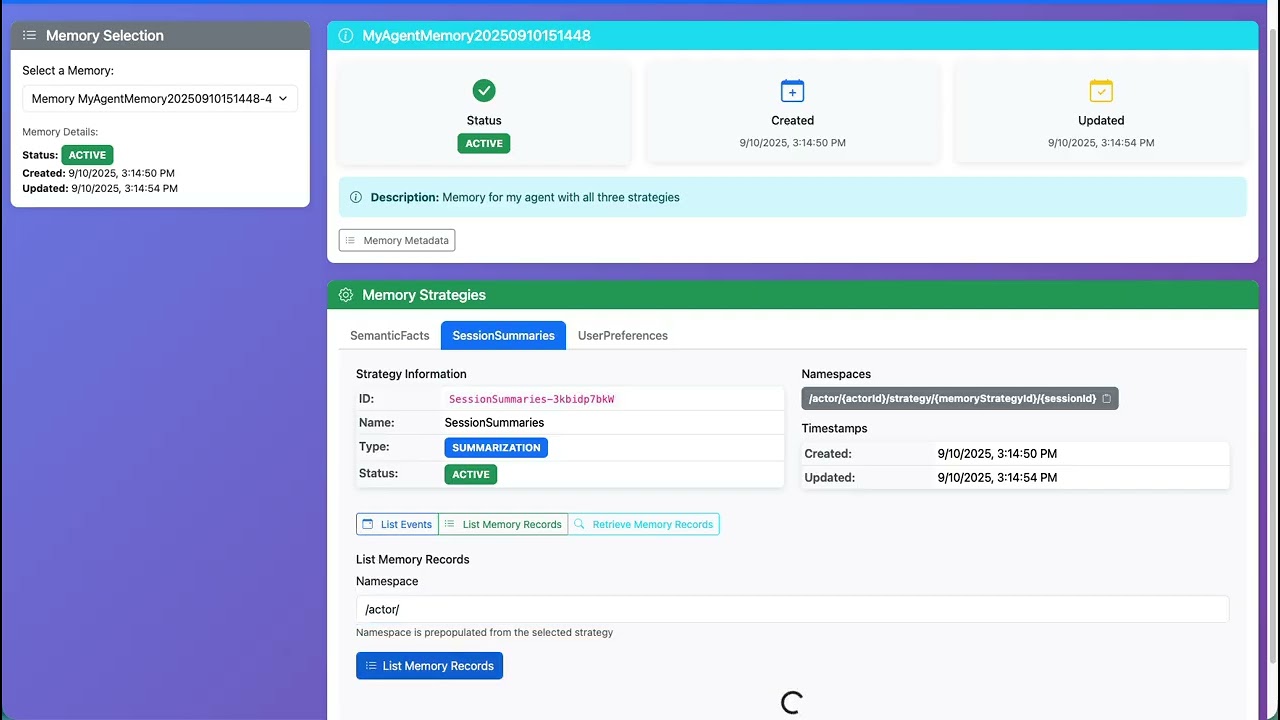Click the Timestamps heading

[x=834, y=428]
